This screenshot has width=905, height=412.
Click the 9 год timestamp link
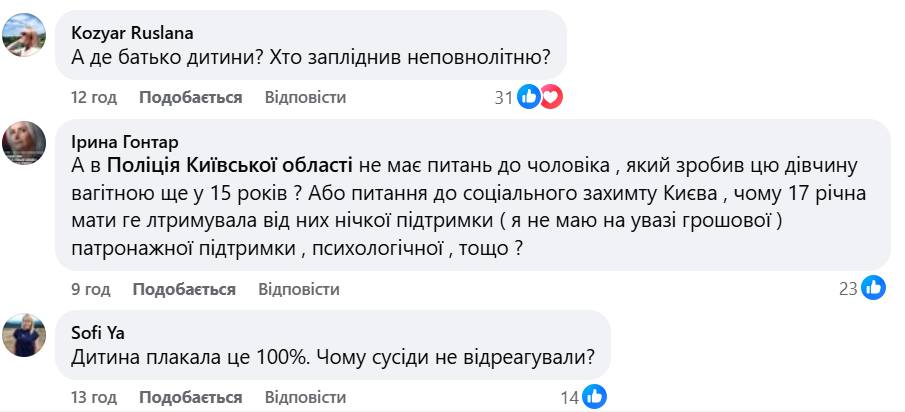click(x=90, y=289)
